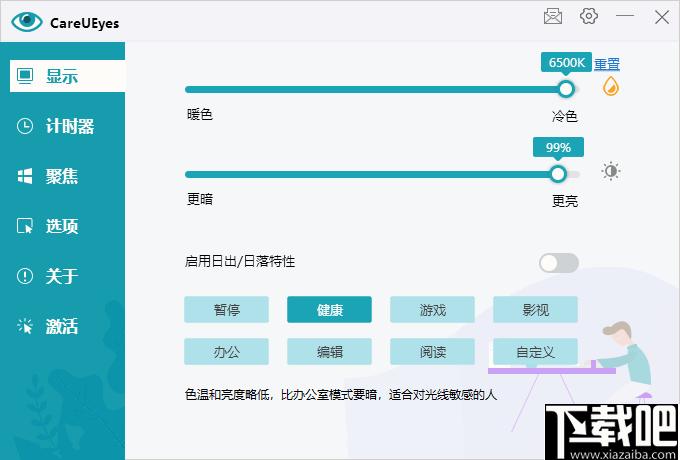The height and width of the screenshot is (460, 680).
Task: Click the orange color temperature drop icon
Action: 611,86
